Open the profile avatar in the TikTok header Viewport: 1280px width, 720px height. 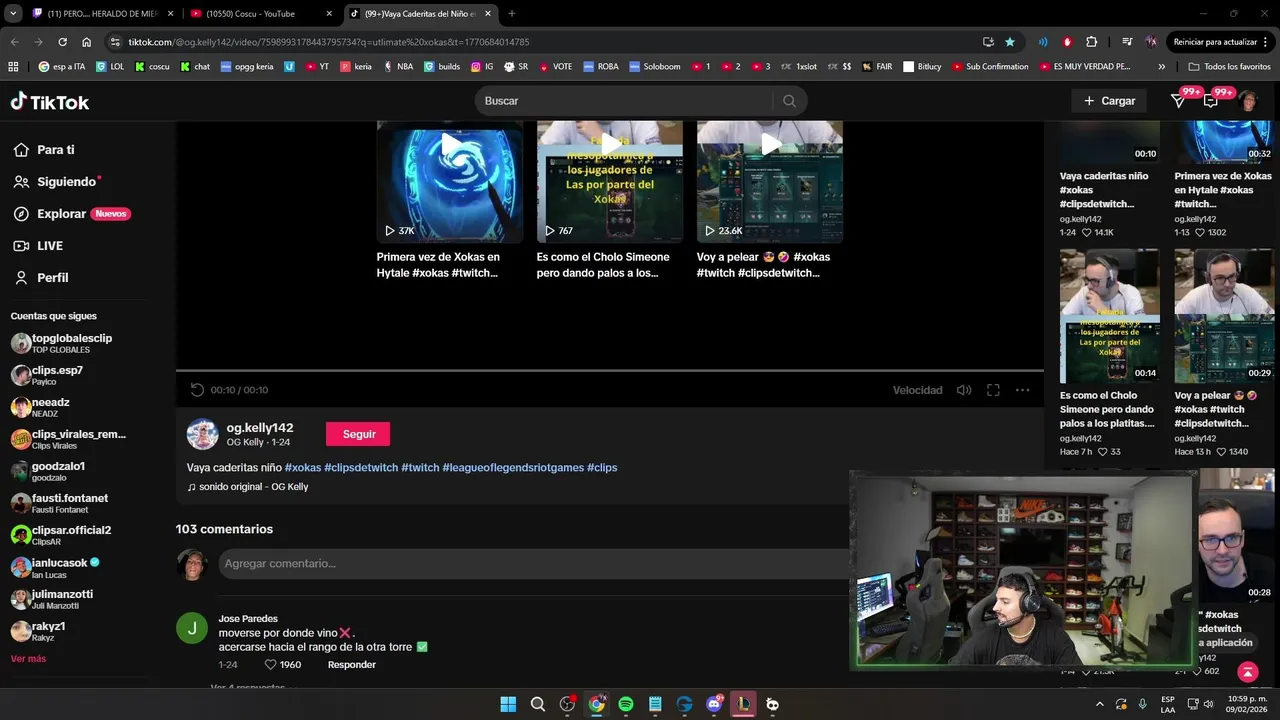pyautogui.click(x=1247, y=101)
